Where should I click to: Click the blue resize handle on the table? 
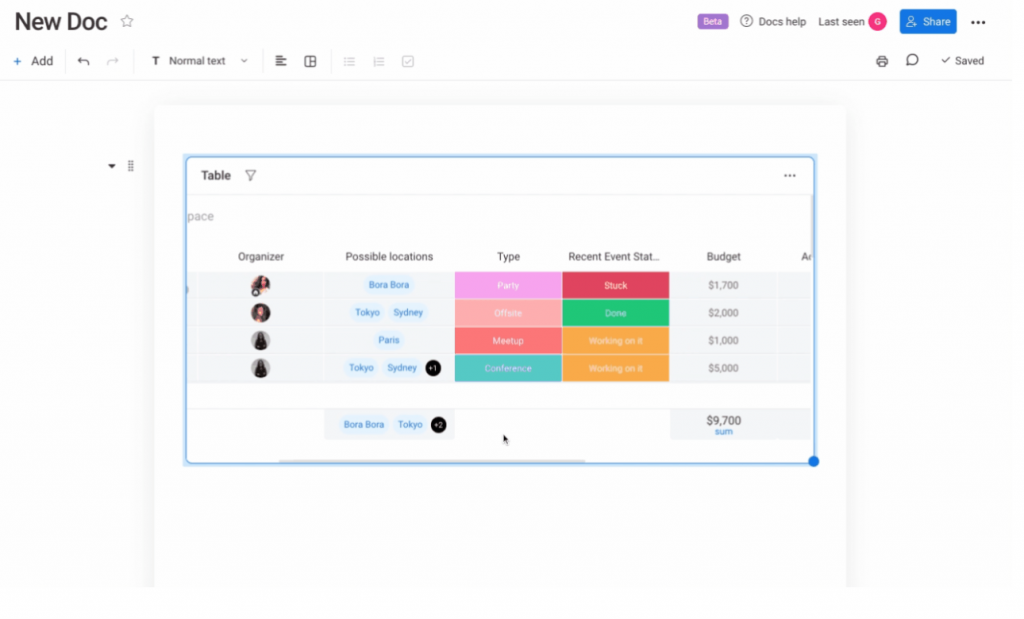click(813, 461)
